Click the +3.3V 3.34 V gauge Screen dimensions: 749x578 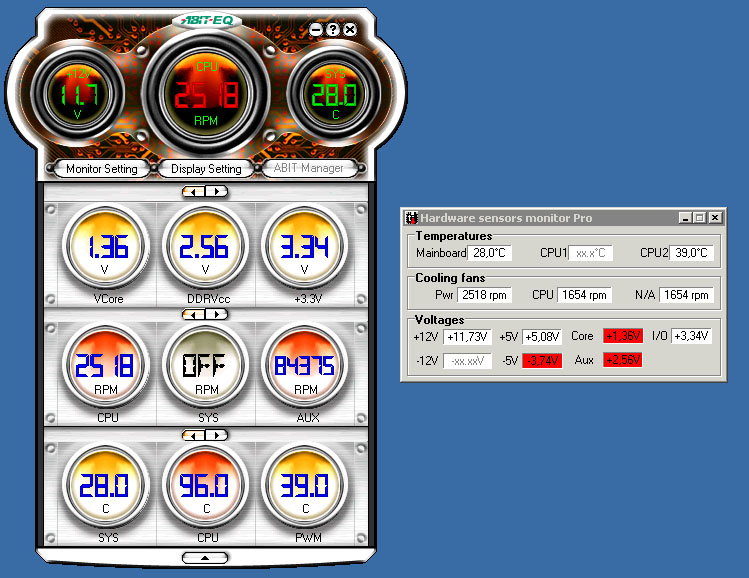304,248
